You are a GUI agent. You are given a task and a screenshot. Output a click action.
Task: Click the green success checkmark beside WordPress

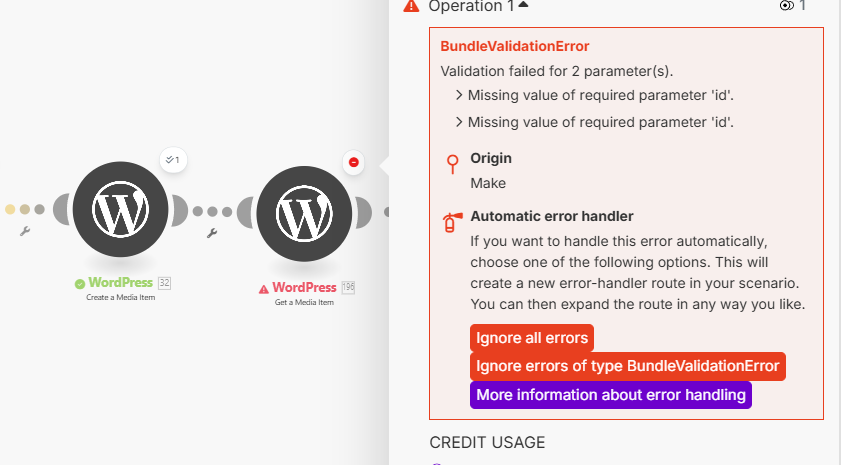pyautogui.click(x=80, y=284)
